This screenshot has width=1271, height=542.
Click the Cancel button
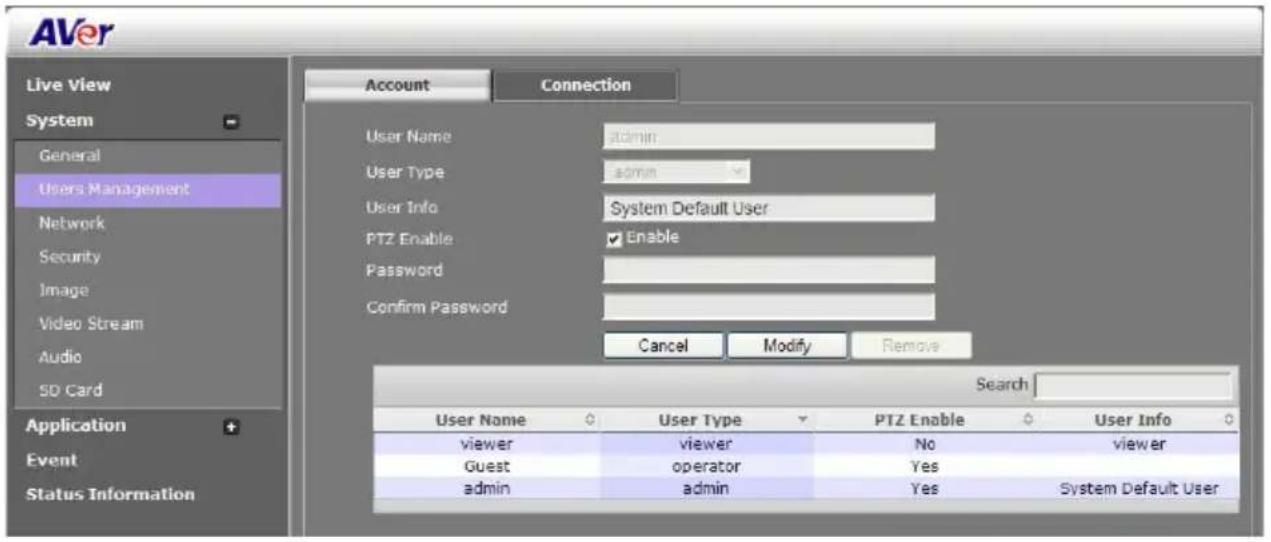click(663, 345)
